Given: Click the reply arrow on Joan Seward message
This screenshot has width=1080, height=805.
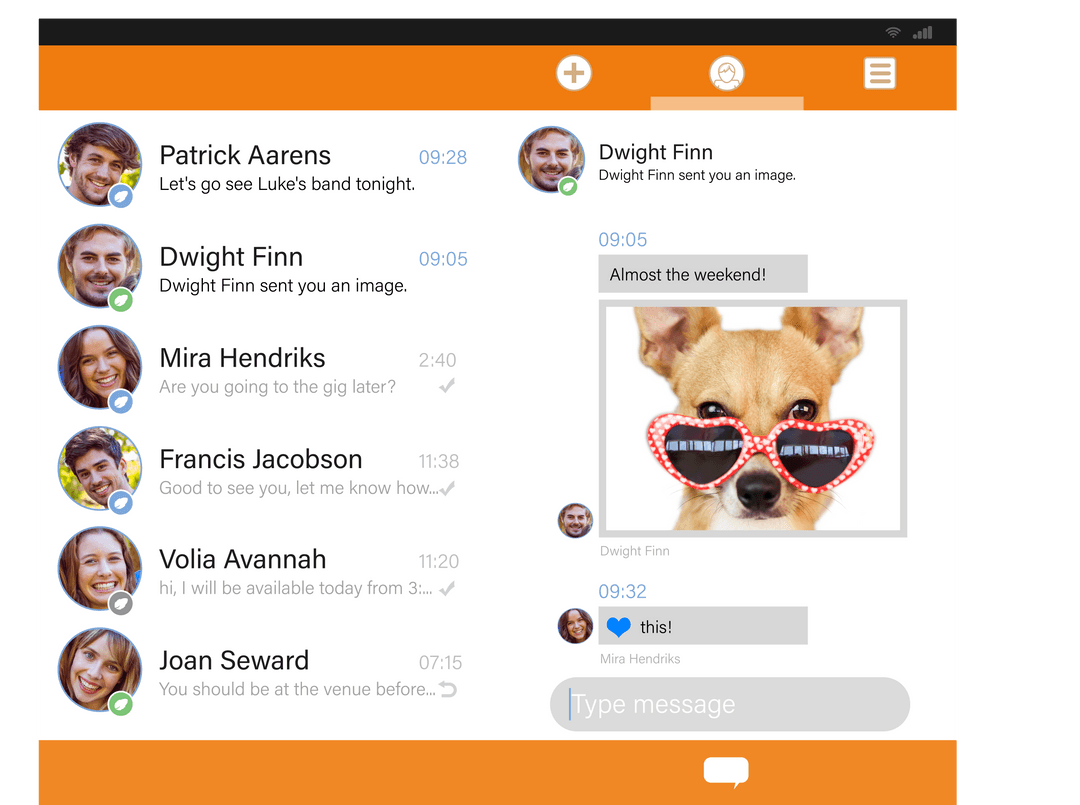Looking at the screenshot, I should [448, 689].
